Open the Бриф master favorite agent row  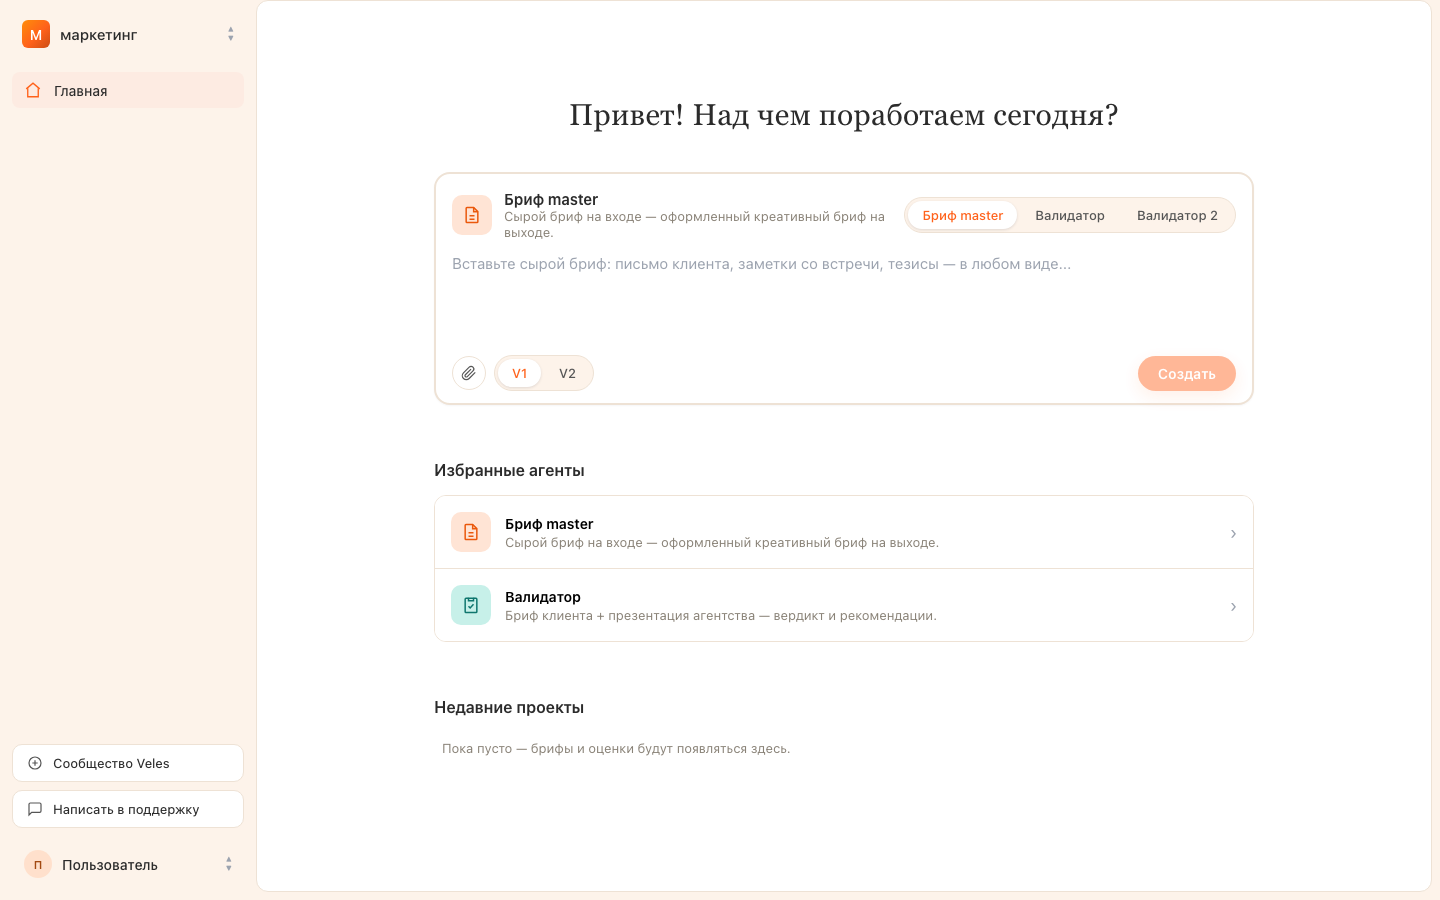844,533
